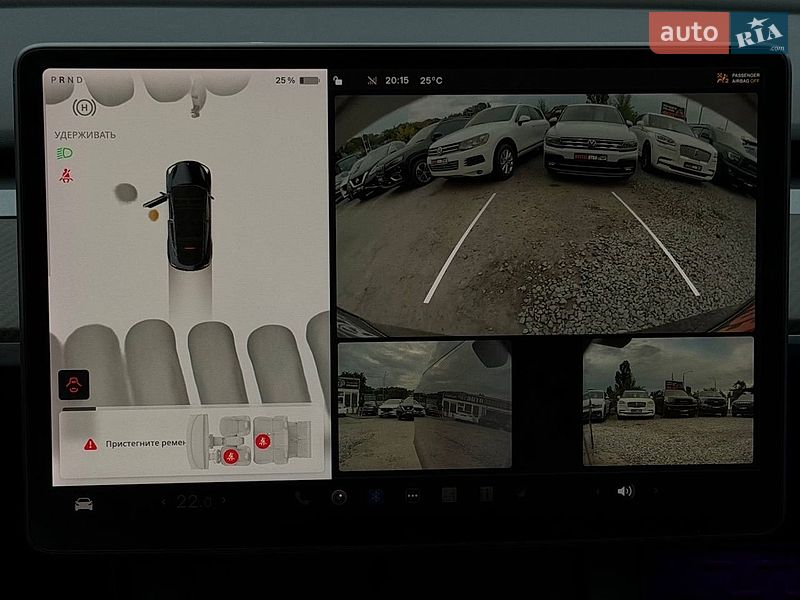Tap the УДЕРЖИВАТЬ hold label

(x=85, y=135)
